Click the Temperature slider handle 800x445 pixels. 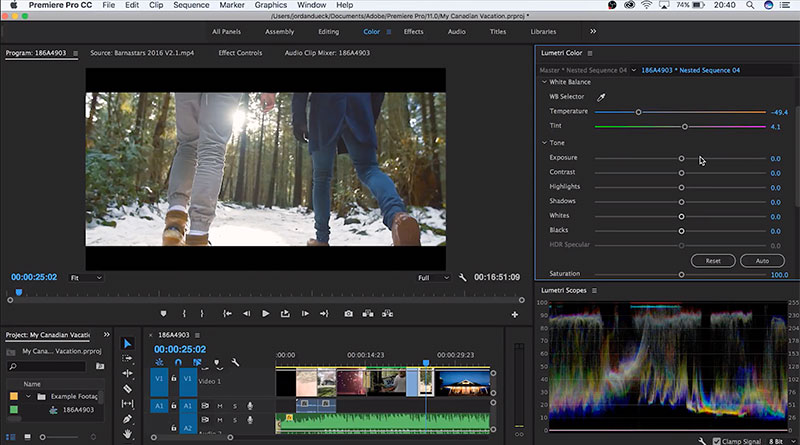(638, 112)
